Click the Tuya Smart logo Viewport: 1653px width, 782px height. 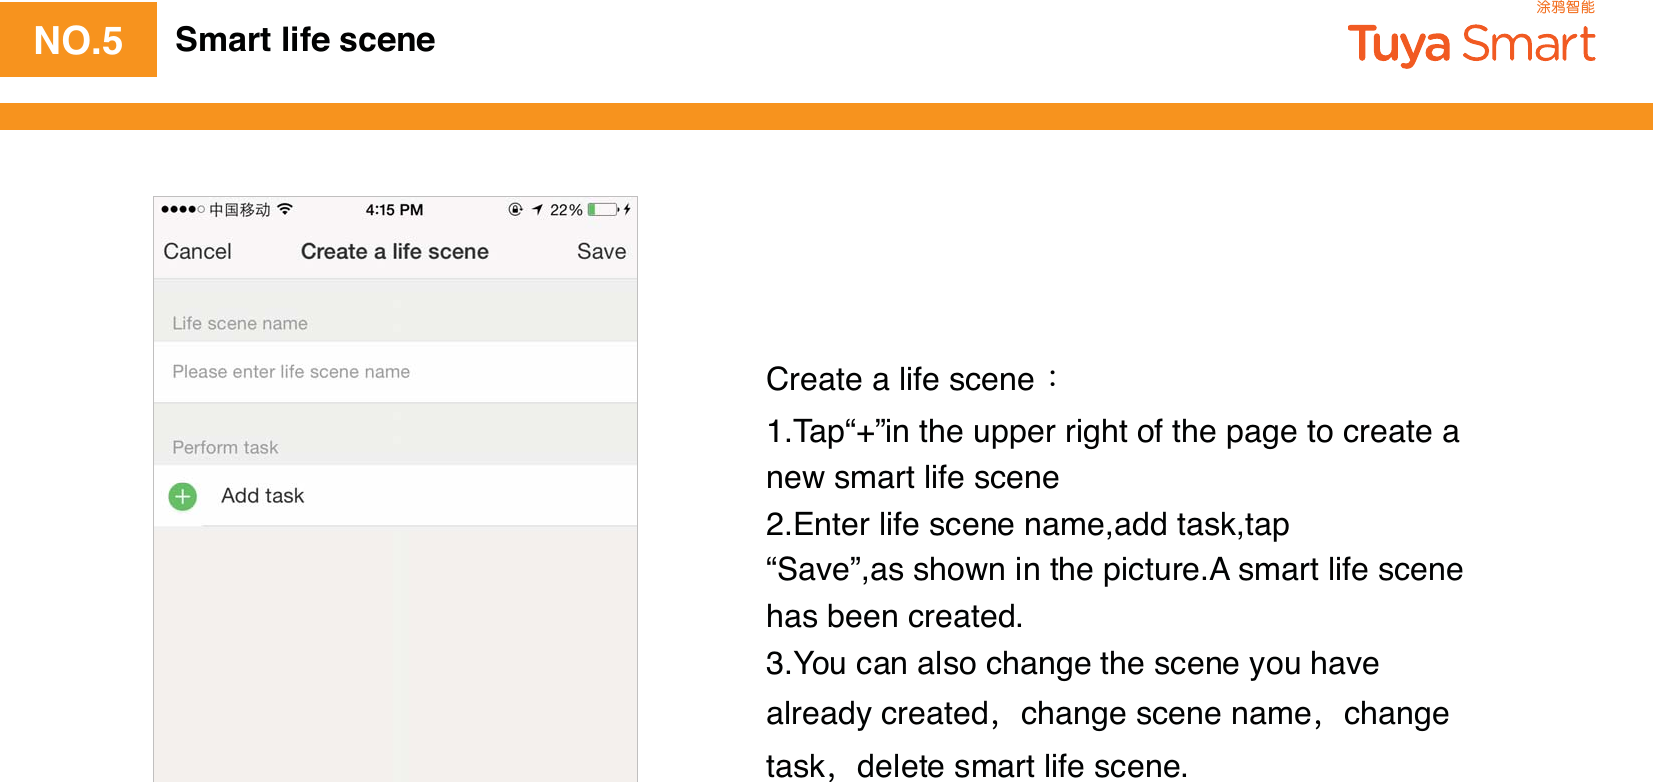pos(1471,44)
